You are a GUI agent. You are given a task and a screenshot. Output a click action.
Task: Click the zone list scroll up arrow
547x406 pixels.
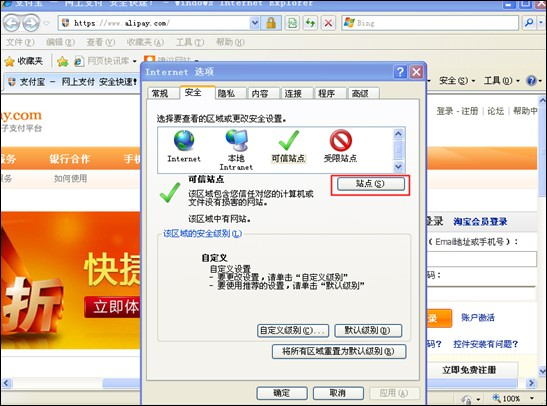(398, 134)
